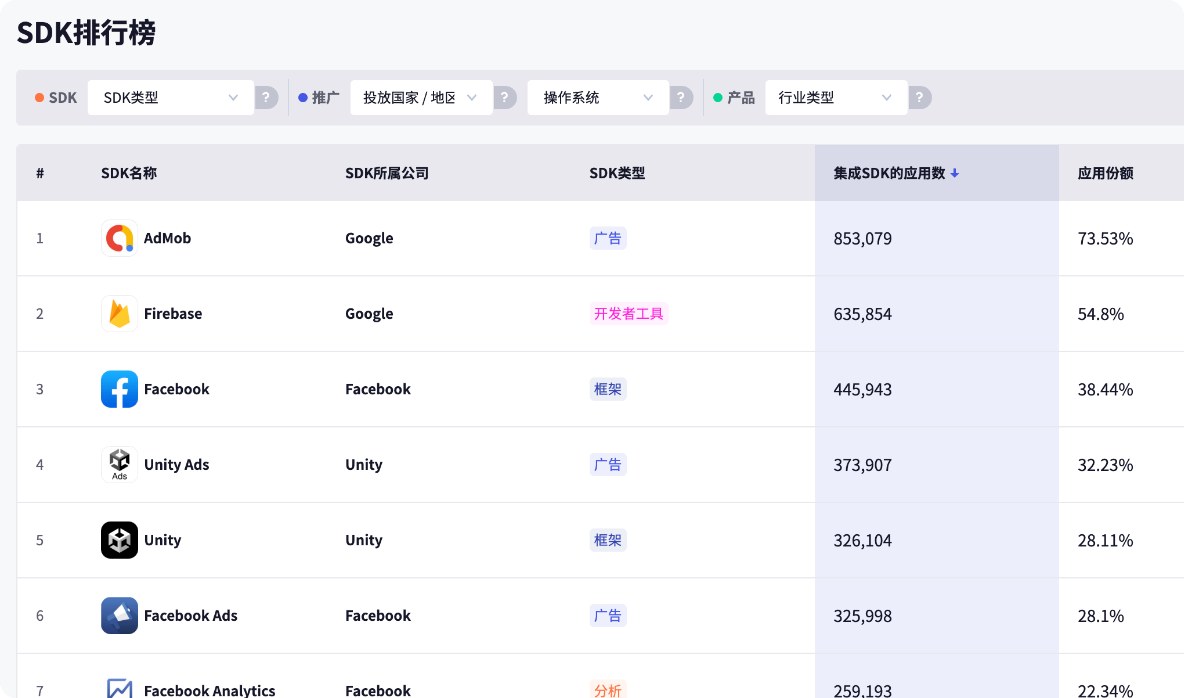Click app count 326,104
The width and height of the screenshot is (1184, 698).
(862, 541)
